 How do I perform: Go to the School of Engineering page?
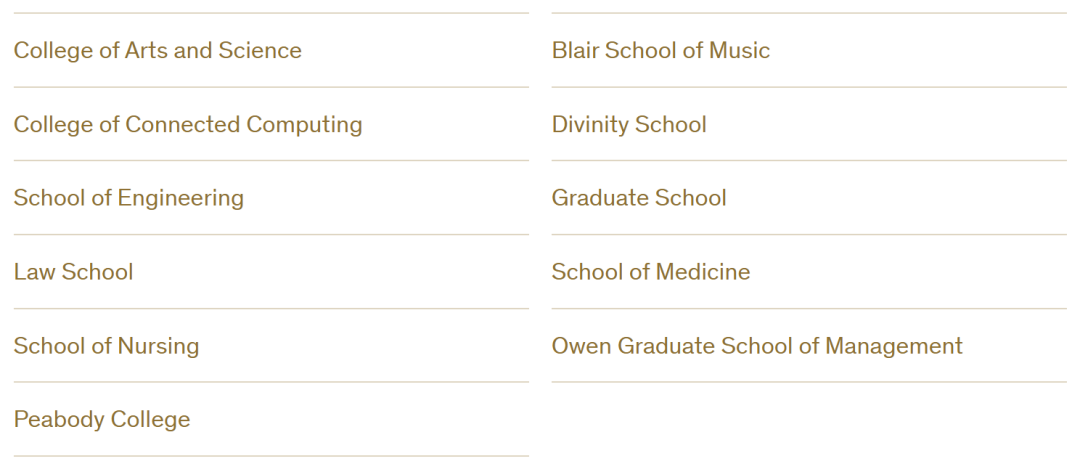coord(128,198)
